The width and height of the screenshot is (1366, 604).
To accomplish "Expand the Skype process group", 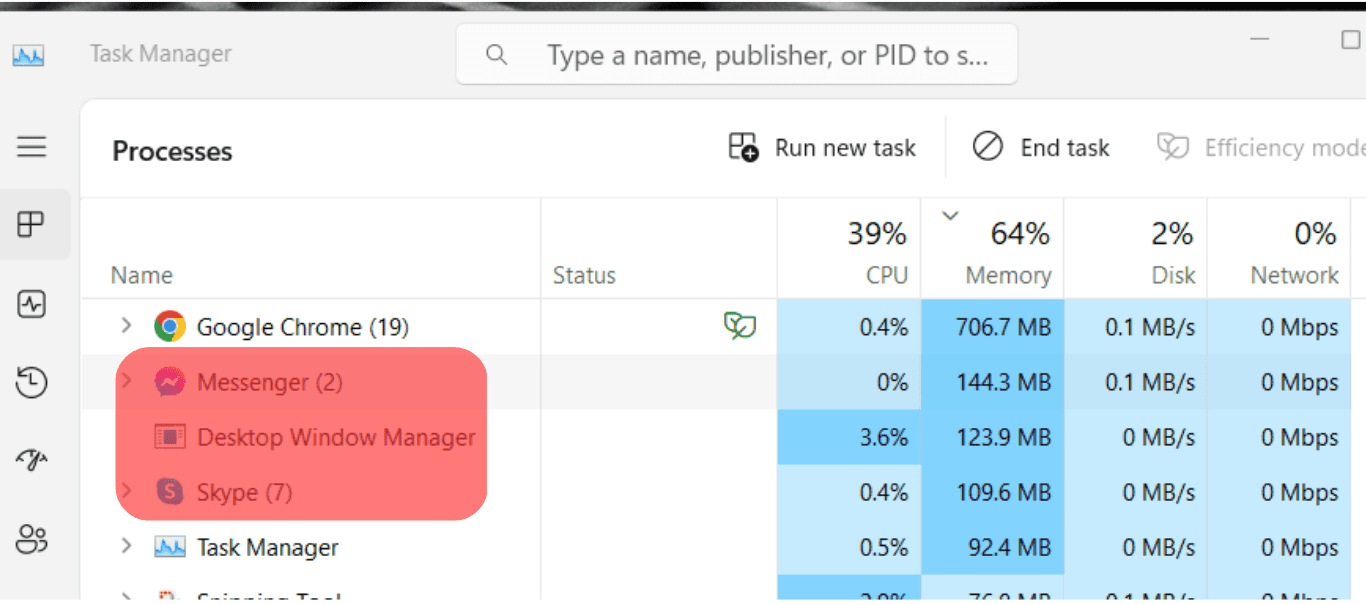I will [126, 491].
